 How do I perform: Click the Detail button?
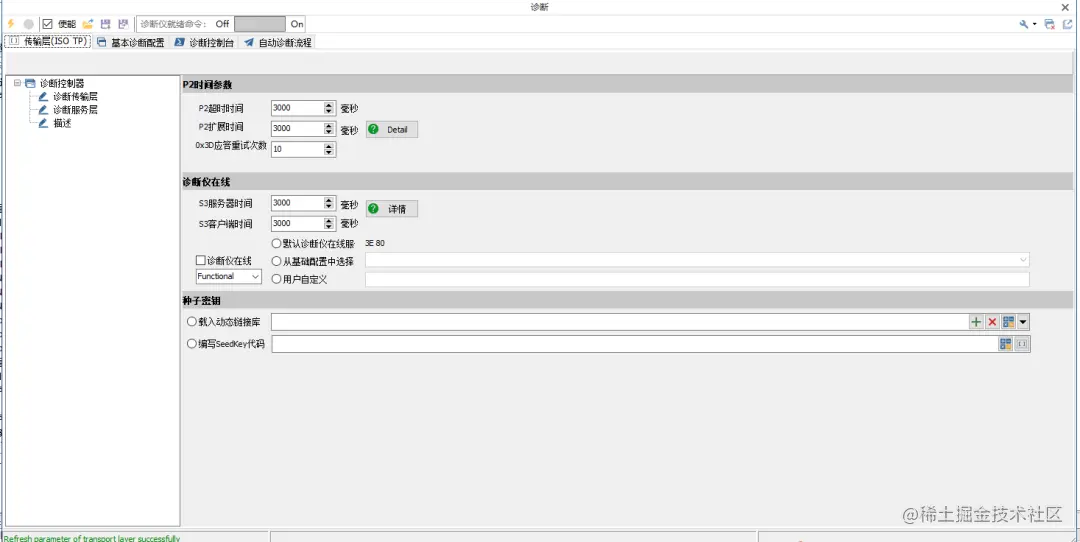[391, 129]
